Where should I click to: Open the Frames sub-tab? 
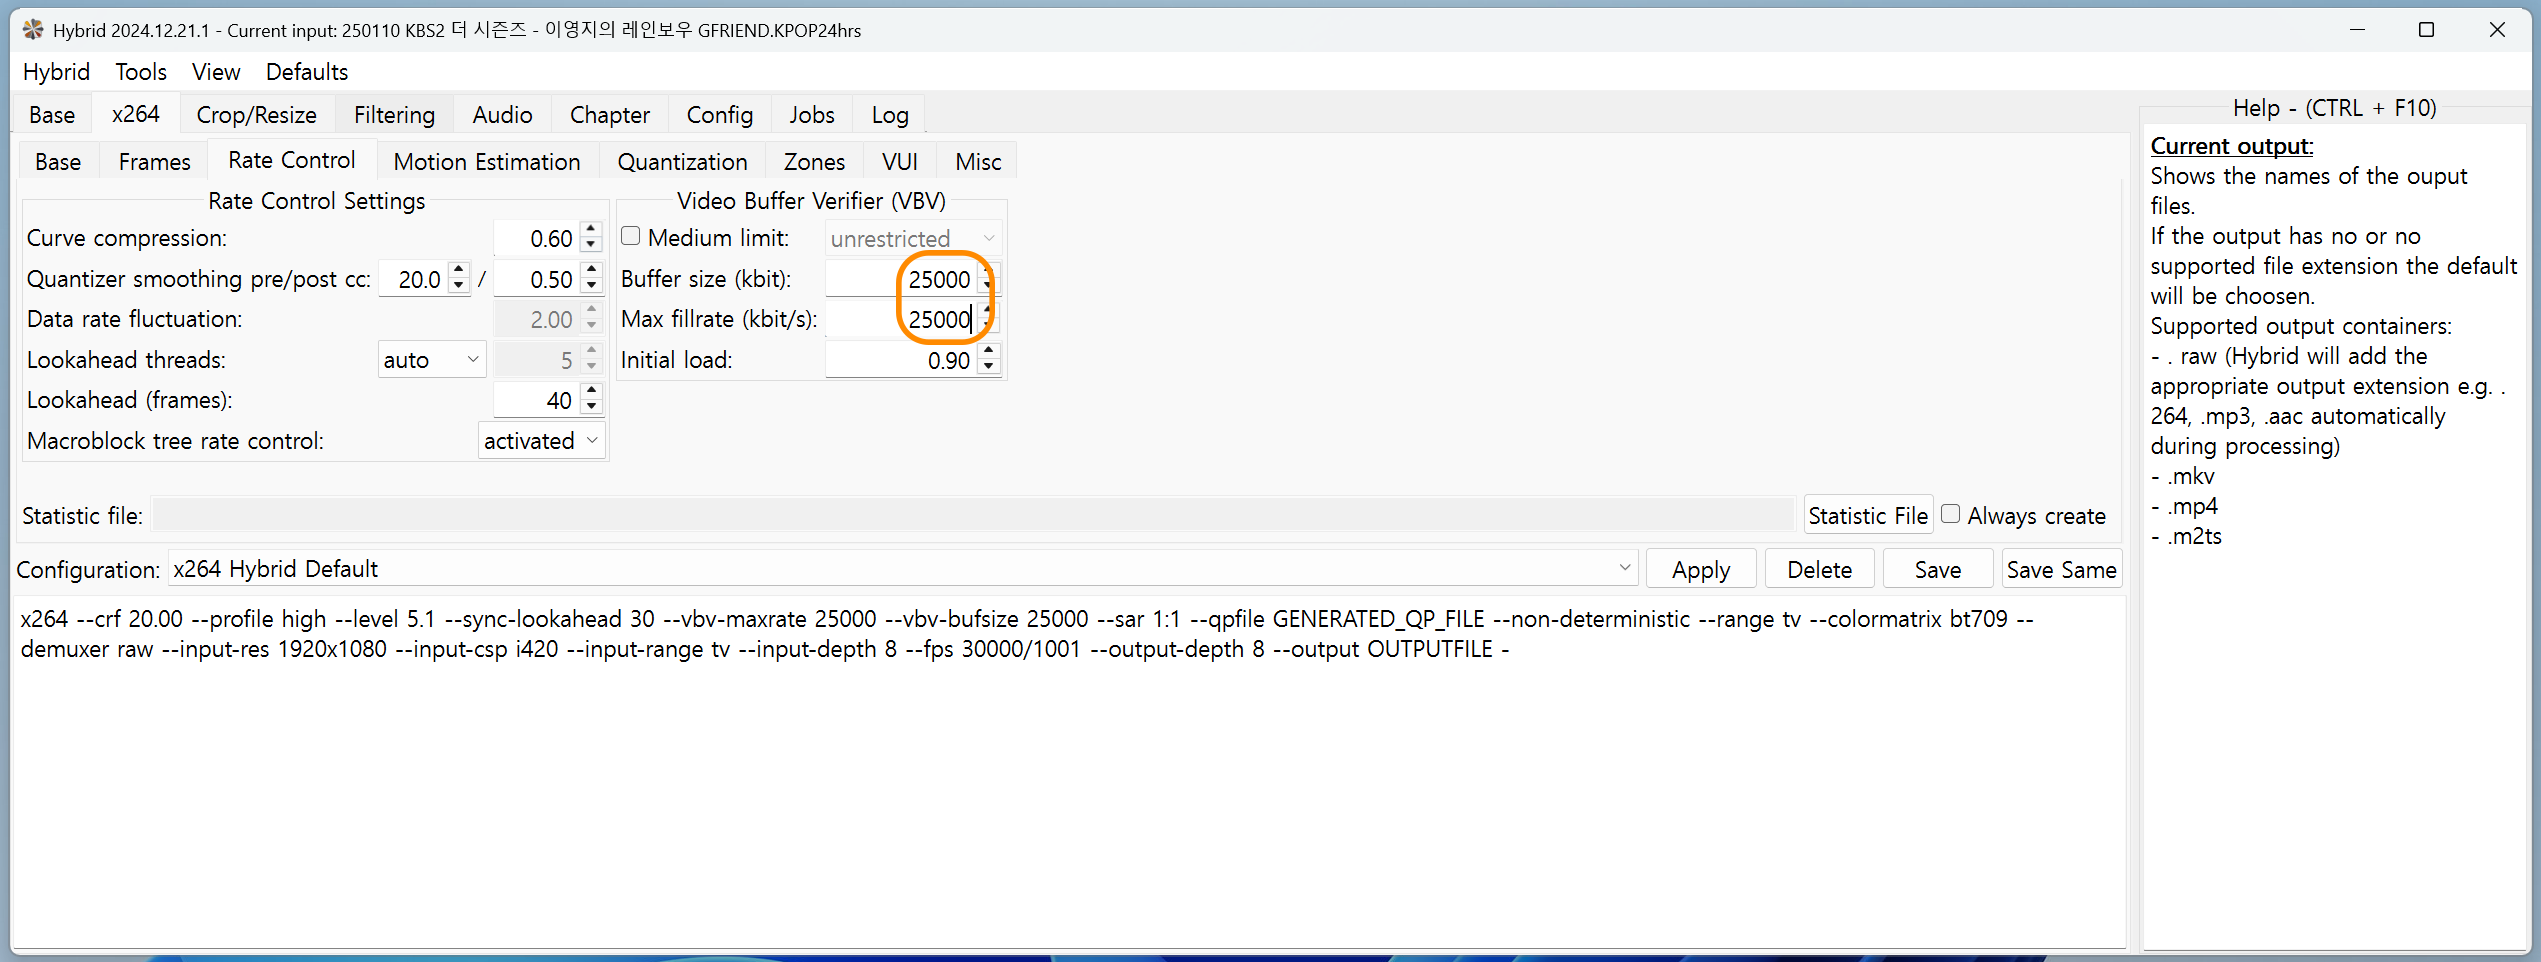155,162
